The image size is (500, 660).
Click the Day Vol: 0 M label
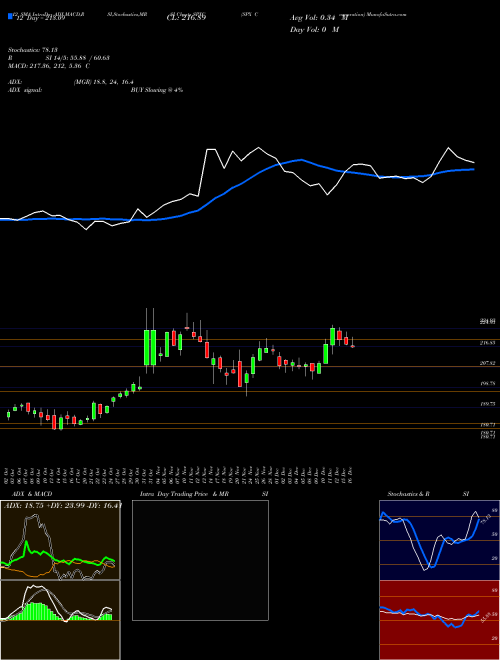[314, 29]
